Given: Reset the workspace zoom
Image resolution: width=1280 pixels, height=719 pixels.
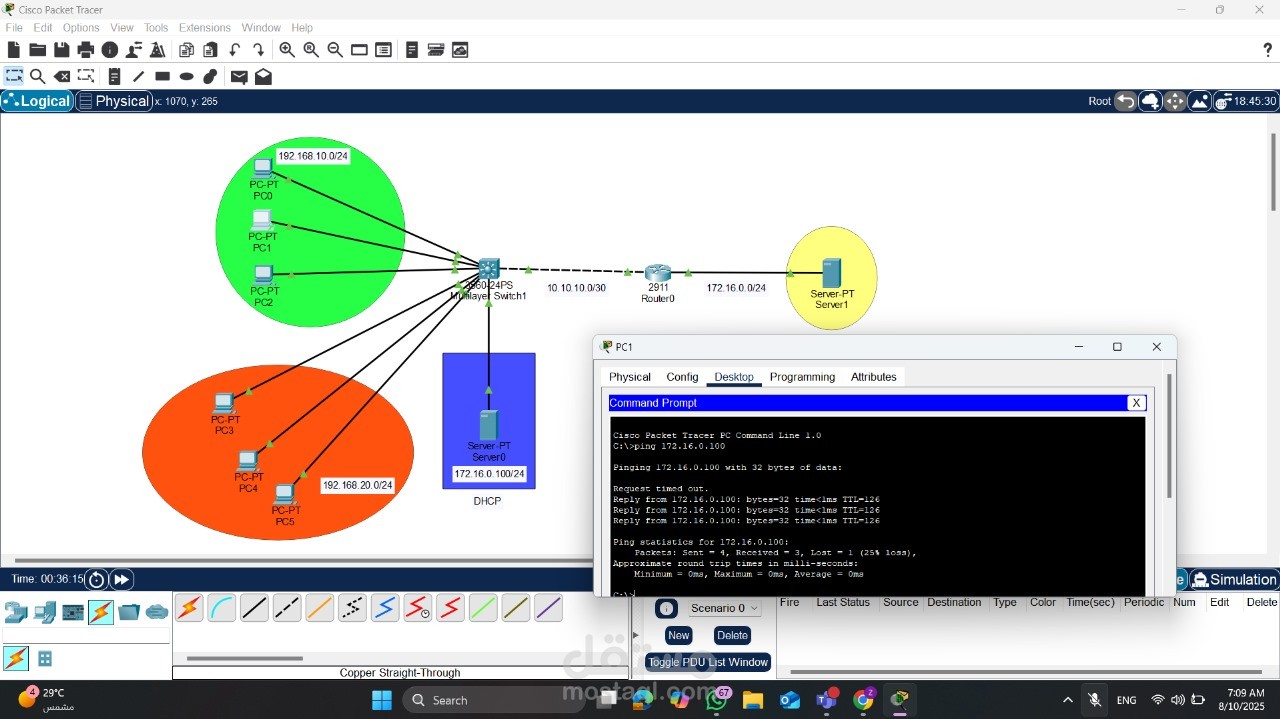Looking at the screenshot, I should pyautogui.click(x=311, y=50).
